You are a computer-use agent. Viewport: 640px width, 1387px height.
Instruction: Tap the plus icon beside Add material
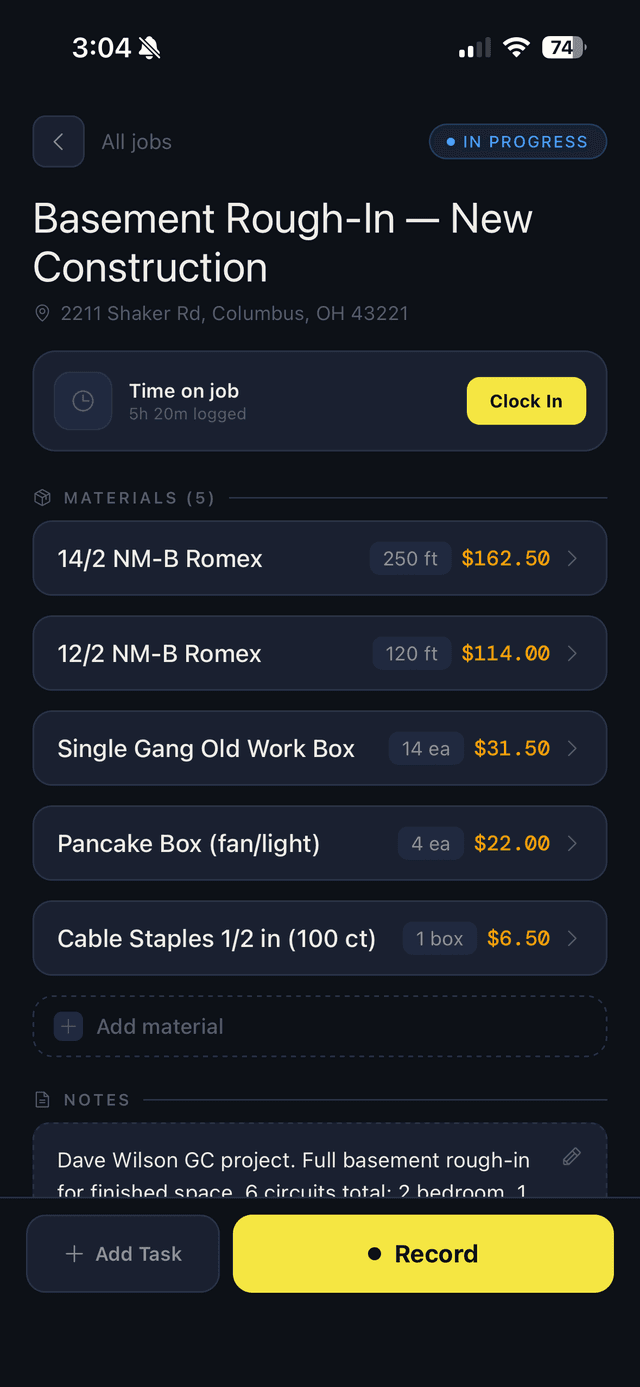click(x=69, y=1027)
